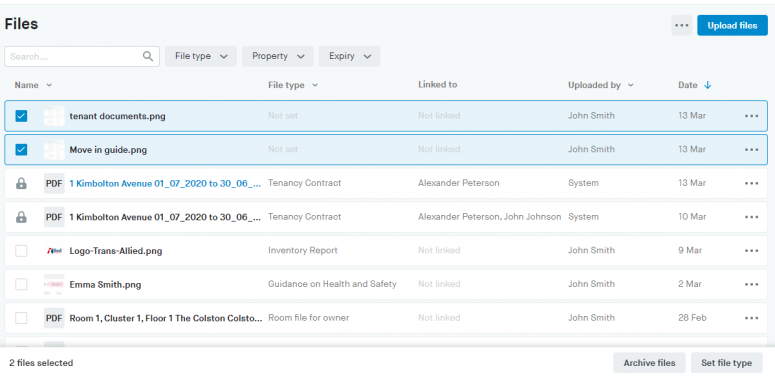Viewport: 775px width, 377px height.
Task: Click Guidance on Health and Safety cell
Action: (x=332, y=284)
